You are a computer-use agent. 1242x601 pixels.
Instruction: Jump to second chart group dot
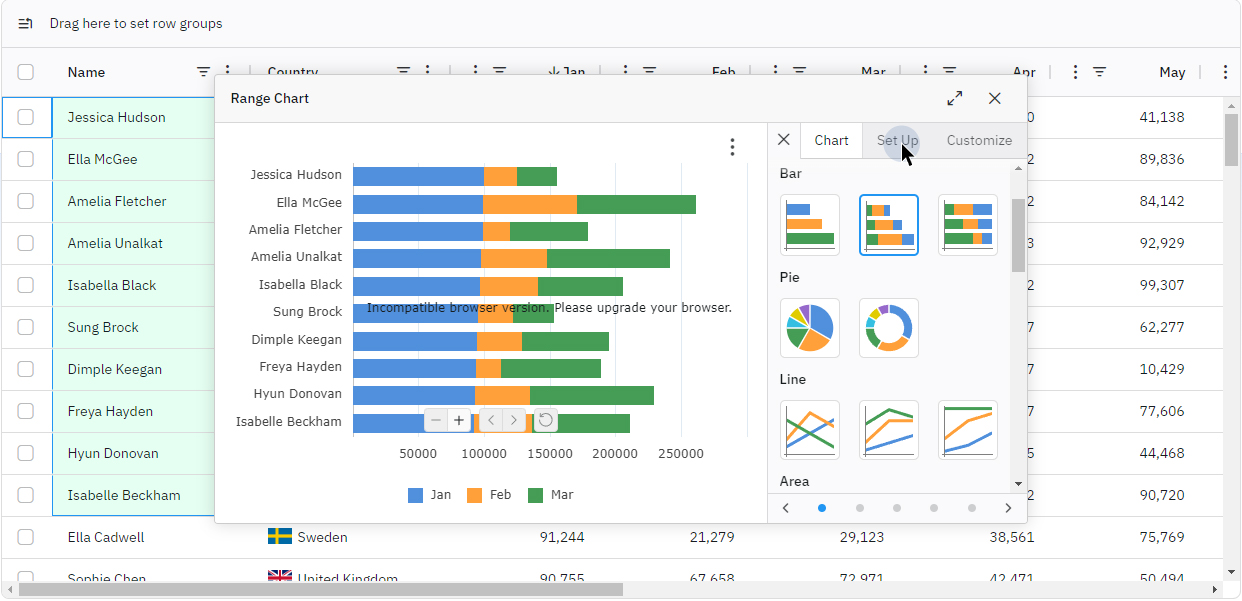860,508
